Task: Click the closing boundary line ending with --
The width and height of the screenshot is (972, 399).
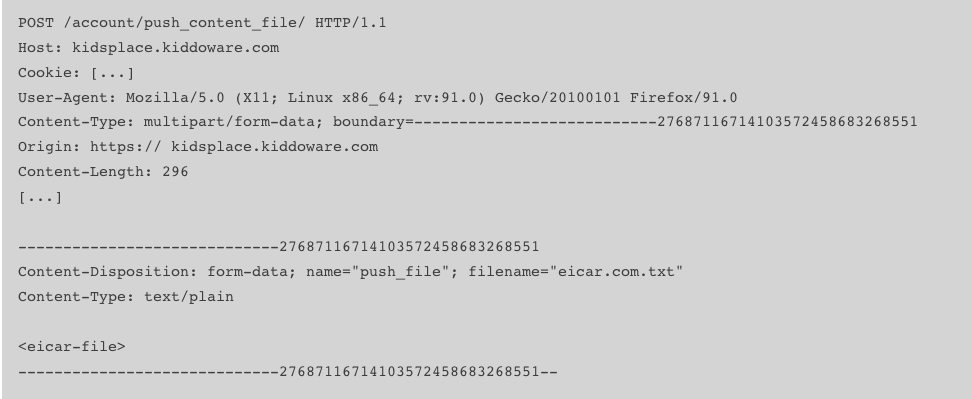Action: click(288, 372)
